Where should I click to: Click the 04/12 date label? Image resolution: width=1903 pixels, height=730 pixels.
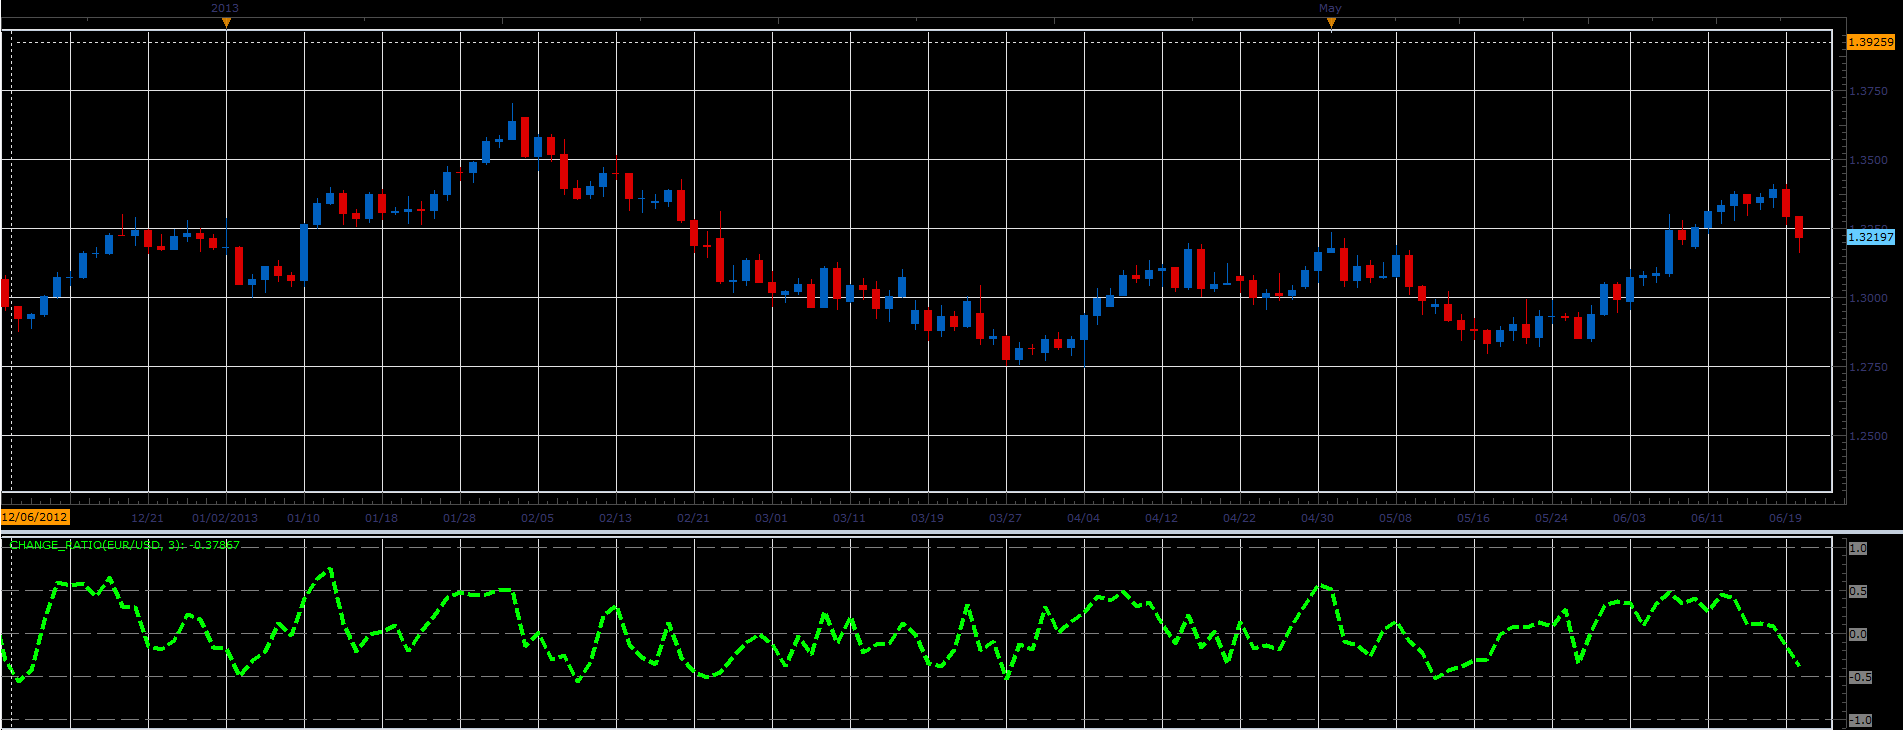[1162, 518]
